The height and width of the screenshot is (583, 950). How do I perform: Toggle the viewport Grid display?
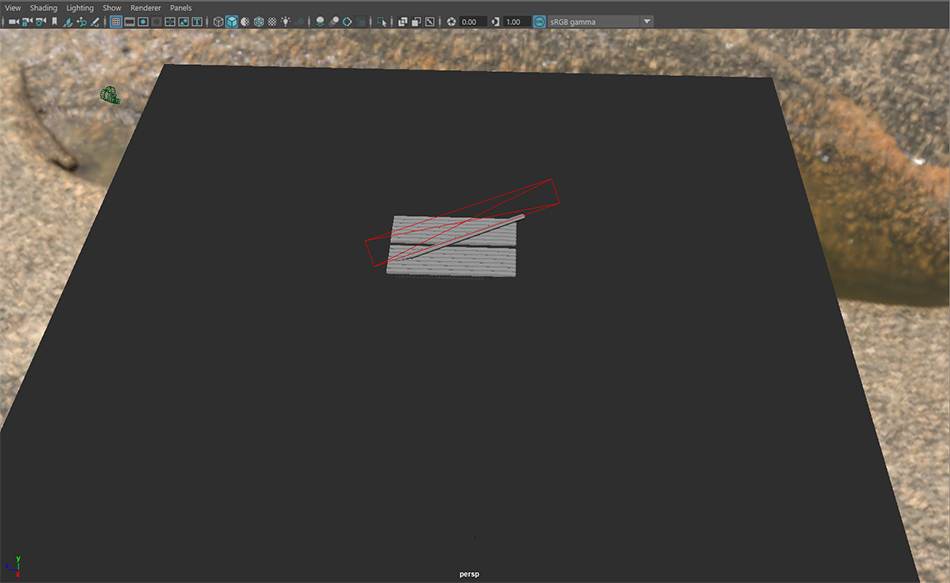(x=116, y=22)
